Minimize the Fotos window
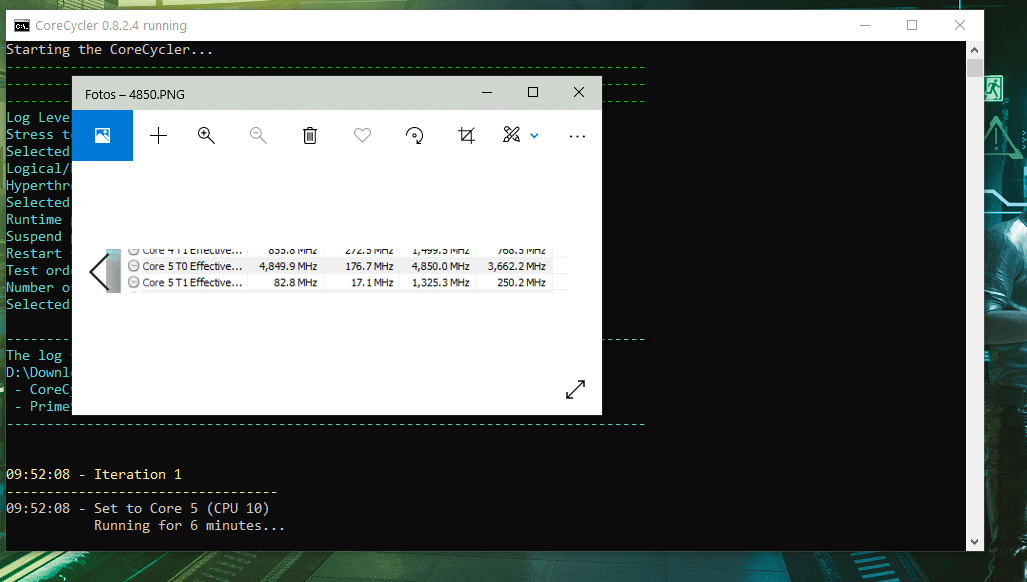The height and width of the screenshot is (582, 1027). 487,92
